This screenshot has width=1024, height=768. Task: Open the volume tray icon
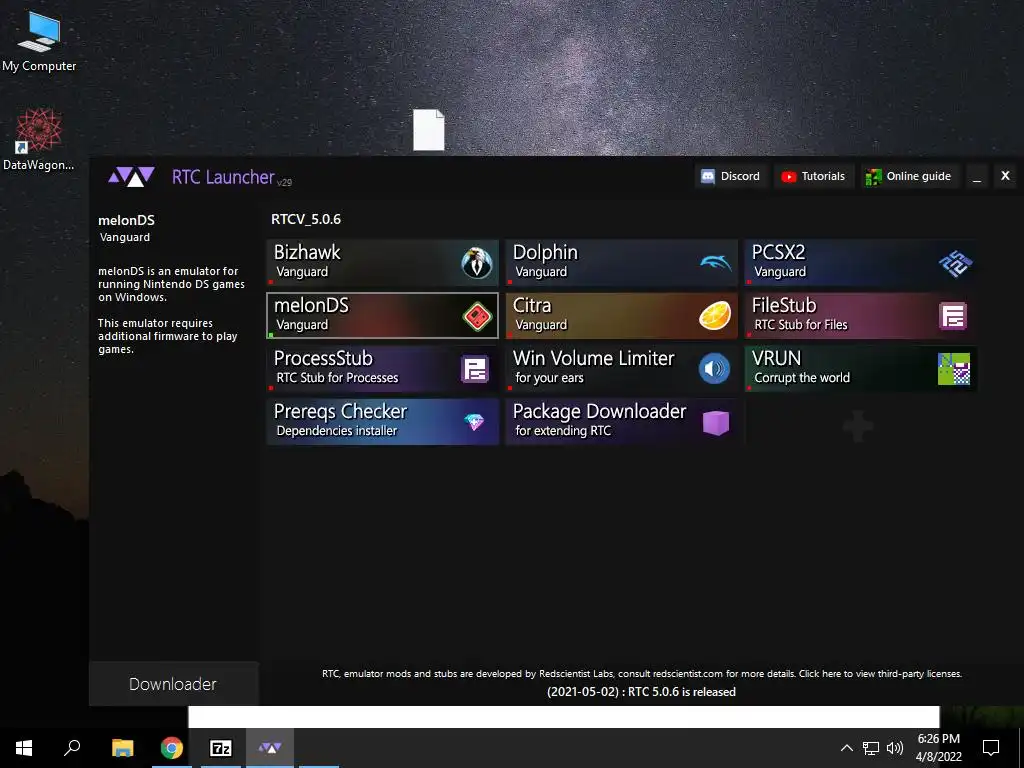pos(895,748)
